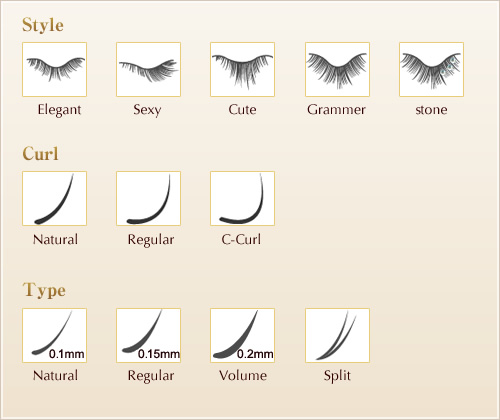Click the C-Curl label text
500x420 pixels.
241,239
